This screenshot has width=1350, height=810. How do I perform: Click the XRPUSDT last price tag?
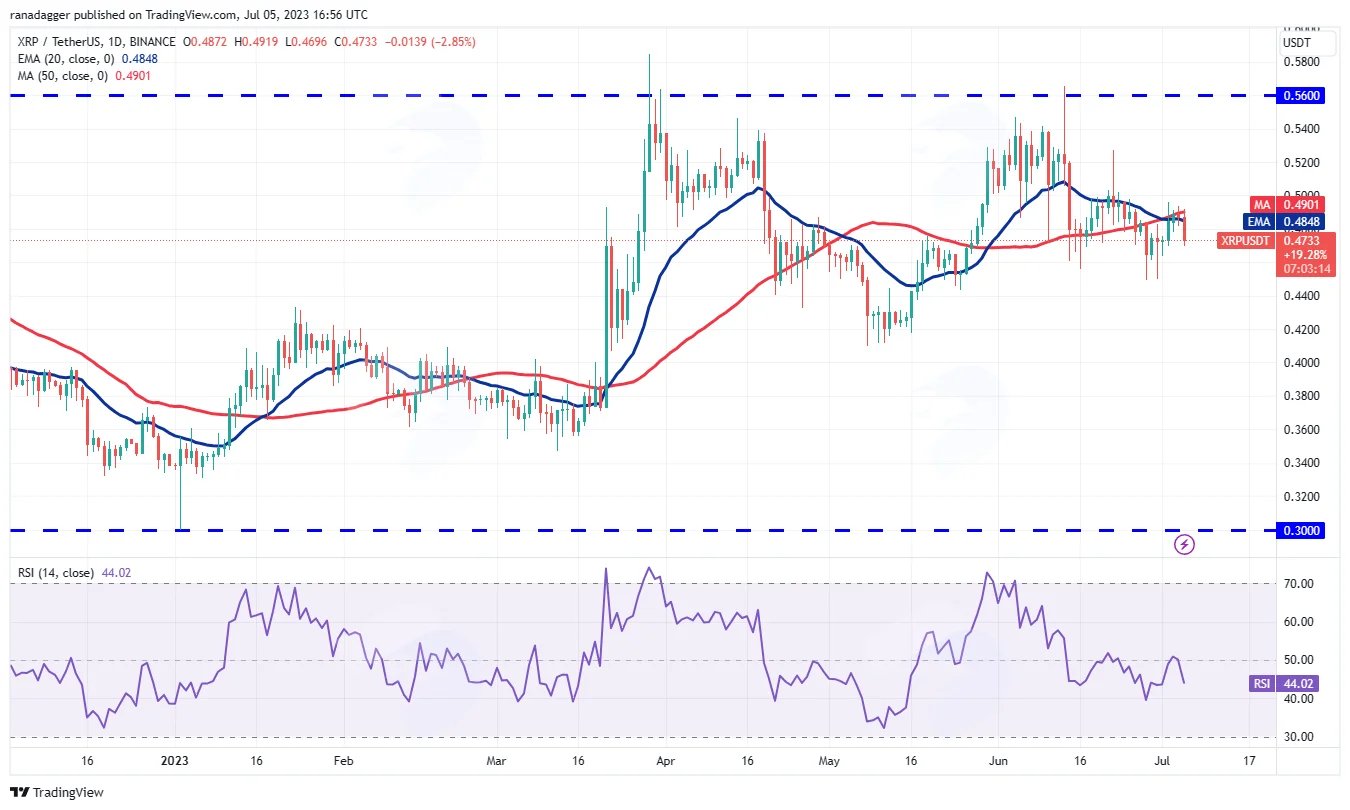coord(1246,240)
